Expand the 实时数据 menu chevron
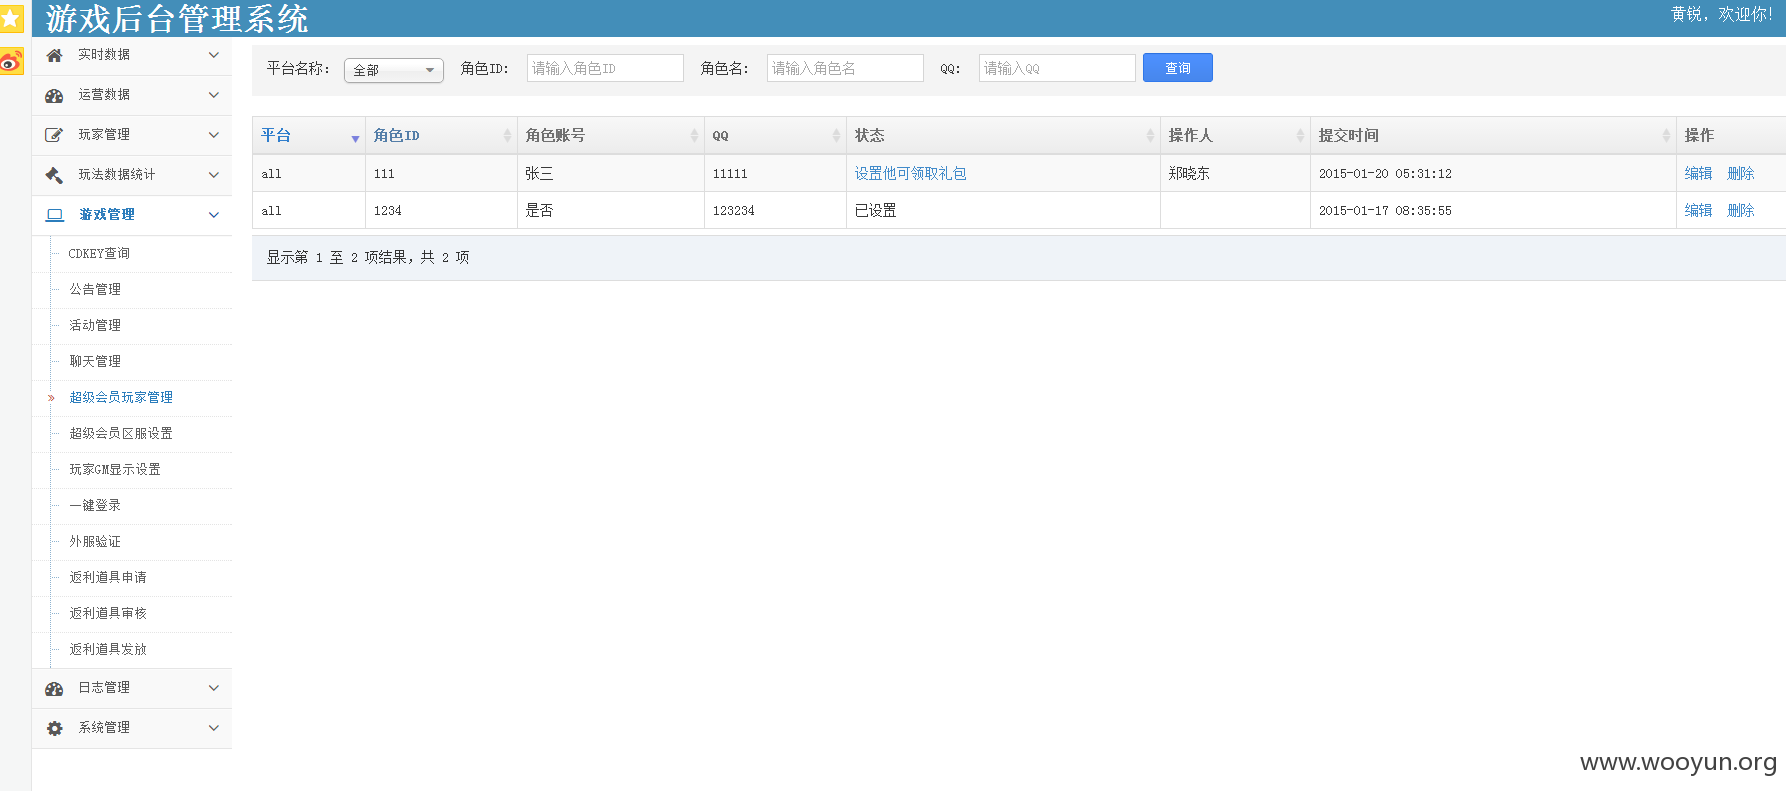 213,55
